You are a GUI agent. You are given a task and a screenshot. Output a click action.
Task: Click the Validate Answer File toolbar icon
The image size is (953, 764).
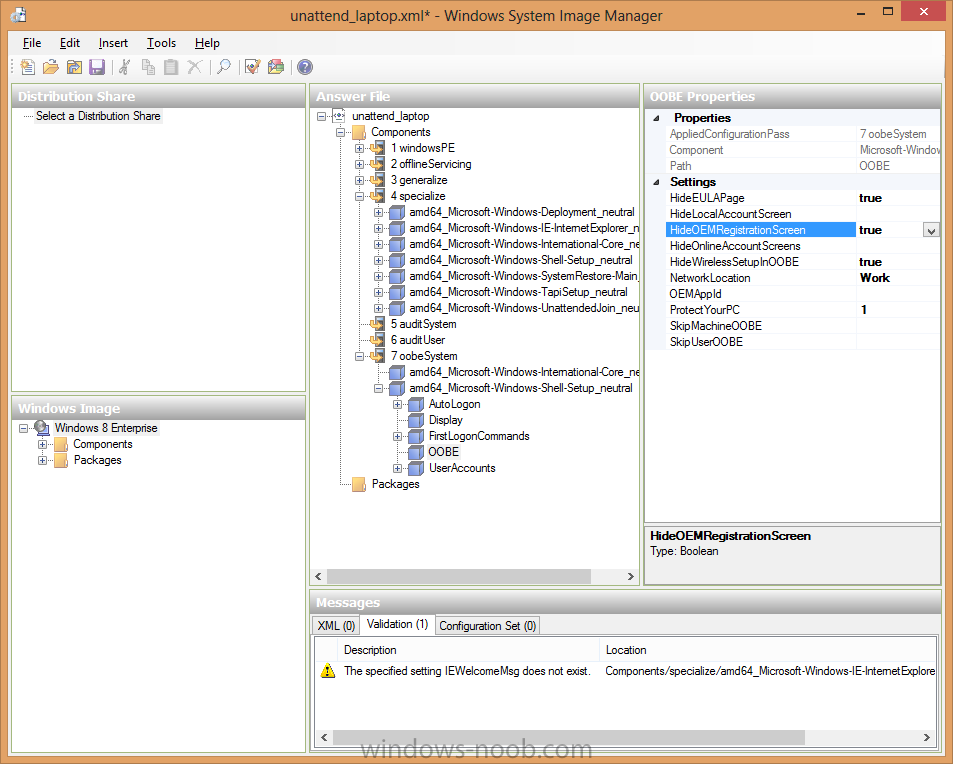tap(252, 67)
